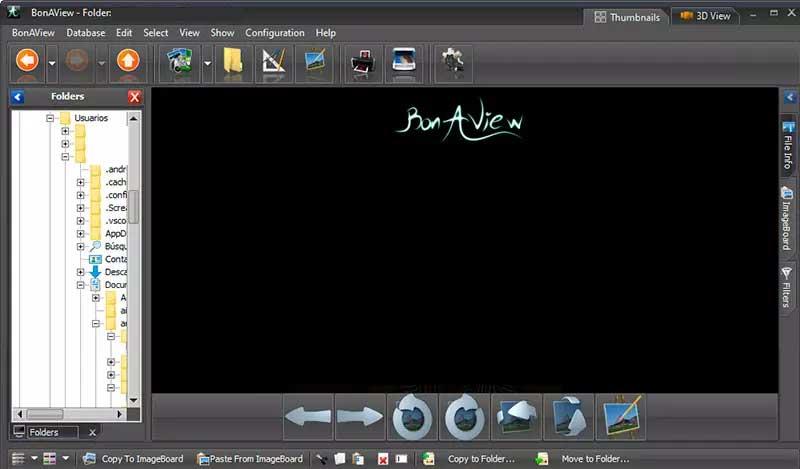Open the Database menu
Screen dimensions: 800x469
coord(86,33)
